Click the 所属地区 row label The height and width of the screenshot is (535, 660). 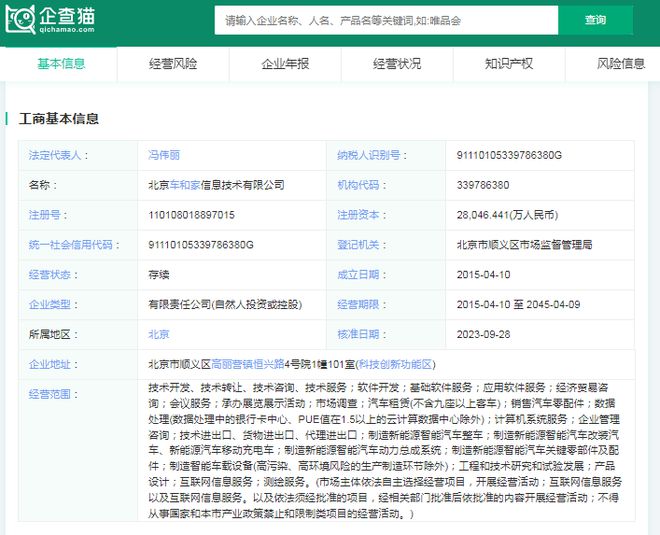(x=53, y=335)
